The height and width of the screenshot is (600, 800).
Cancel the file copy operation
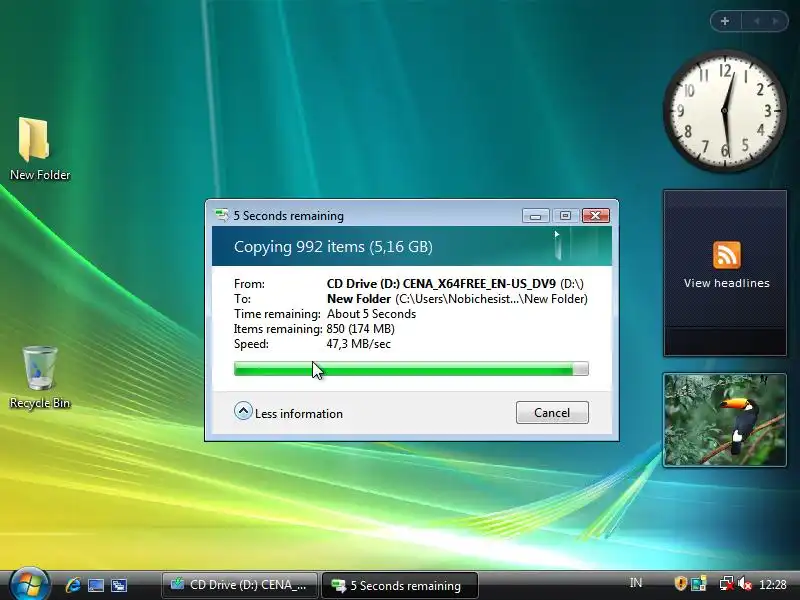coord(552,412)
